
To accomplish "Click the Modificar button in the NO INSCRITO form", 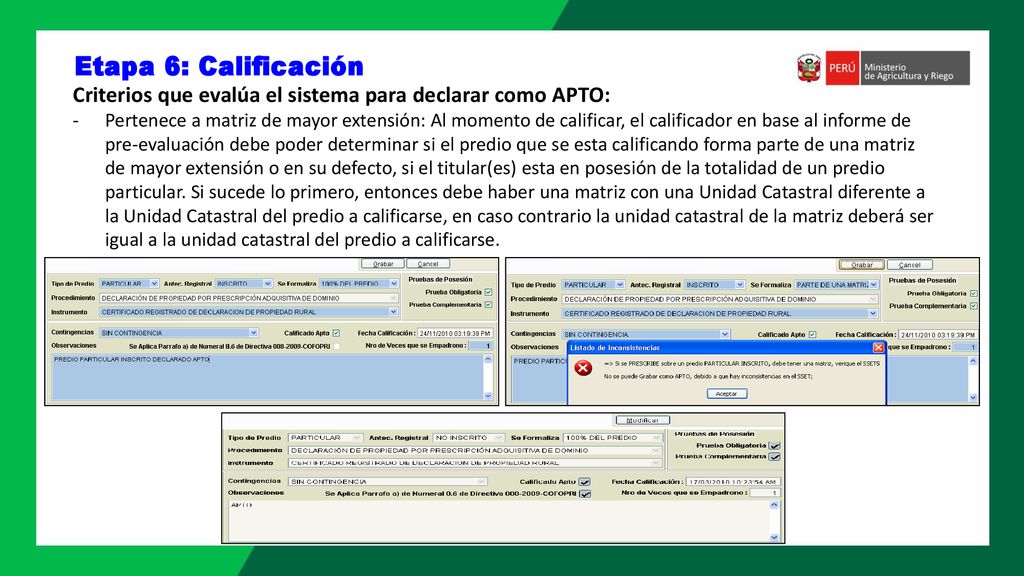I will (642, 421).
